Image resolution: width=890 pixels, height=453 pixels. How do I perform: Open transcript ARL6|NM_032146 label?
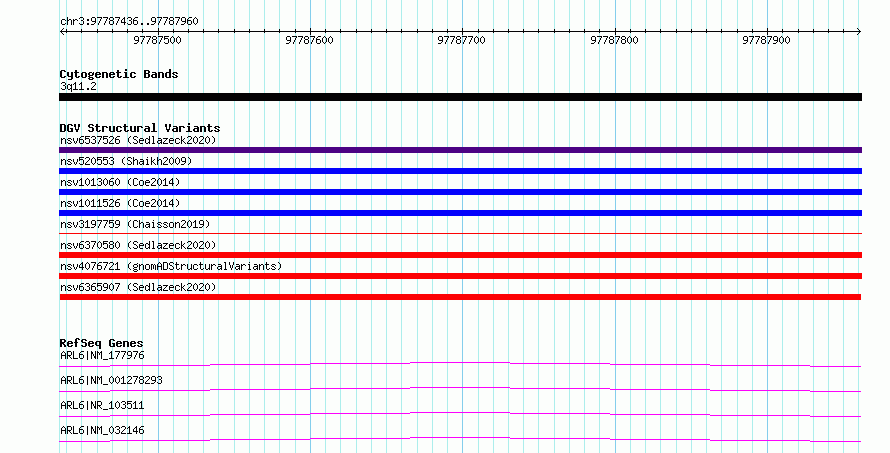pyautogui.click(x=102, y=430)
